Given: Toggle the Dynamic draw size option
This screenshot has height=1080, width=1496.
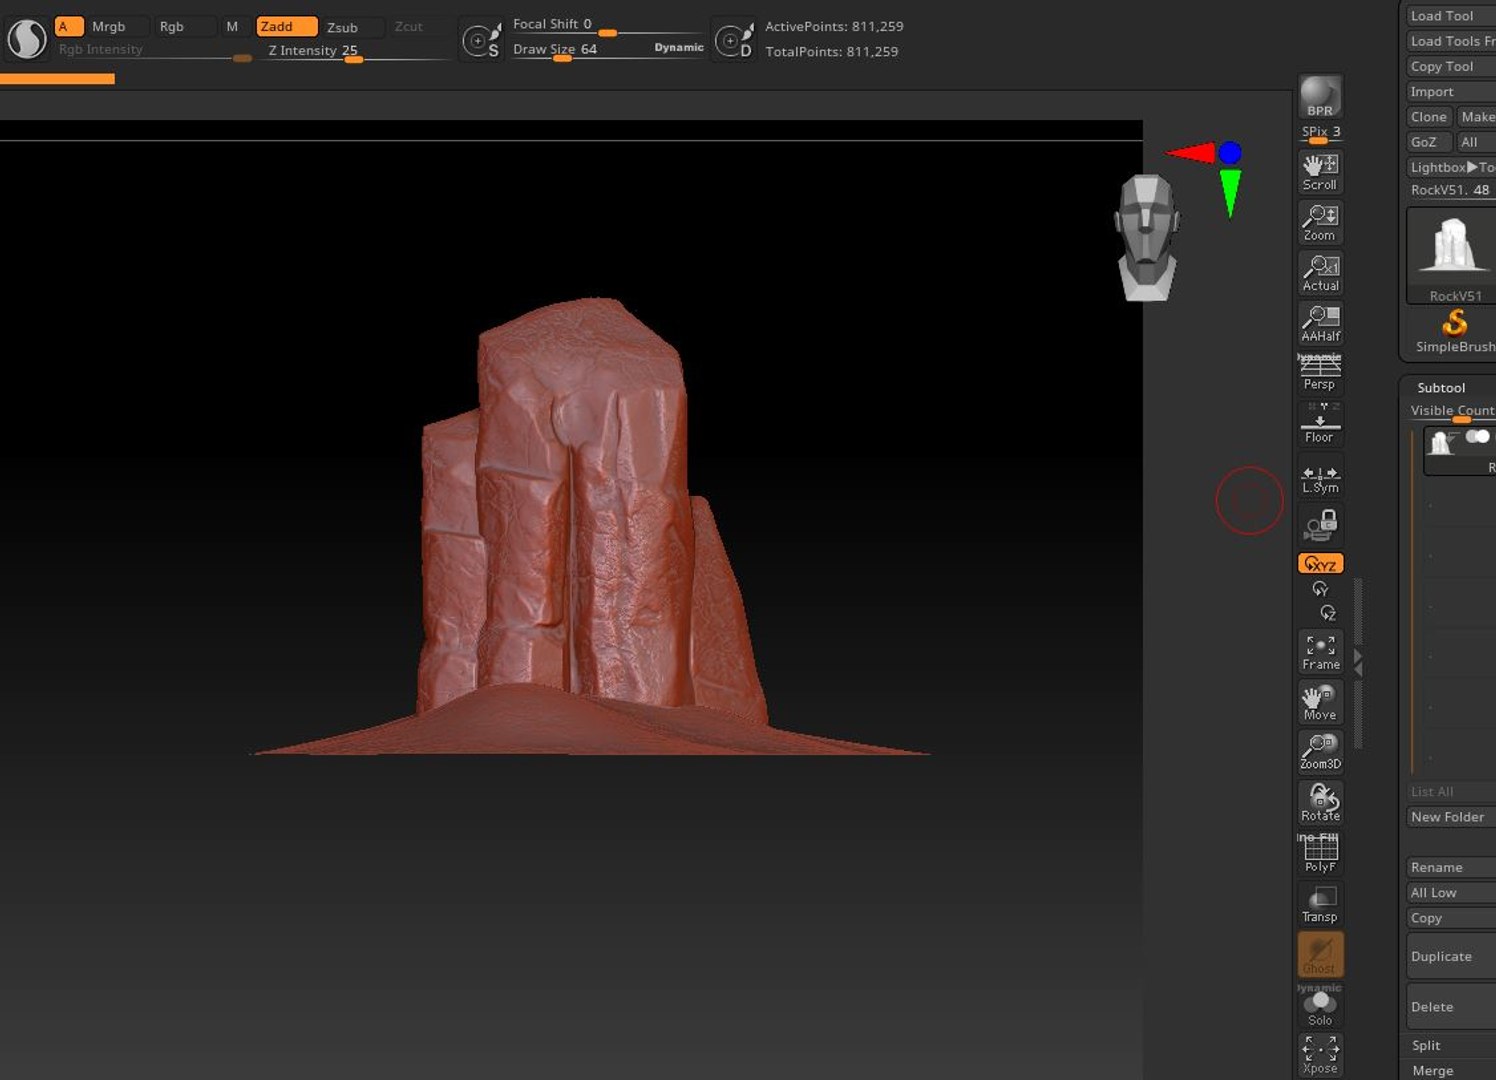Looking at the screenshot, I should point(679,48).
